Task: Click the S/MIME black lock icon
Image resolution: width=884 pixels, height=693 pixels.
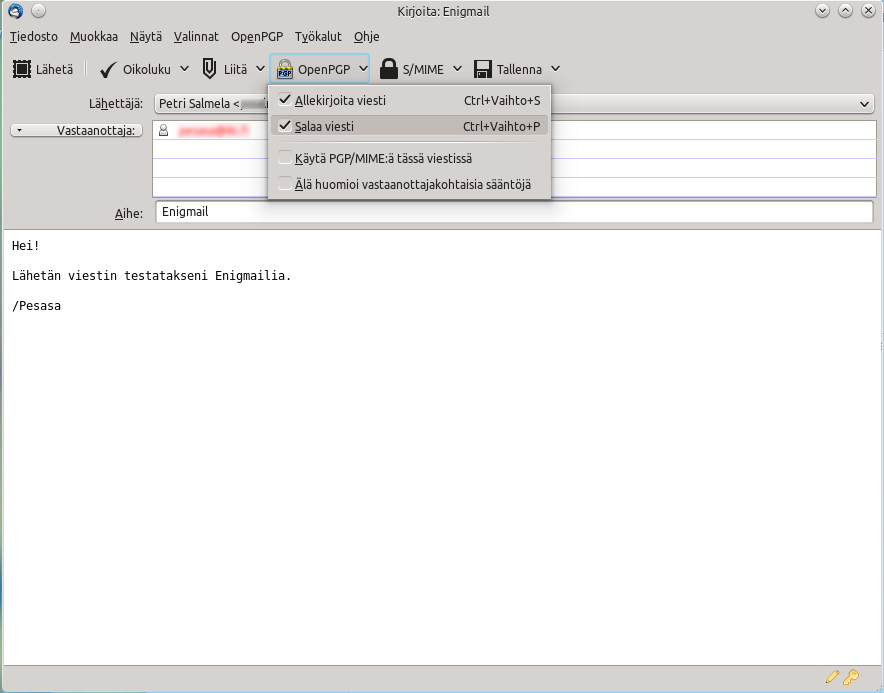Action: 388,69
